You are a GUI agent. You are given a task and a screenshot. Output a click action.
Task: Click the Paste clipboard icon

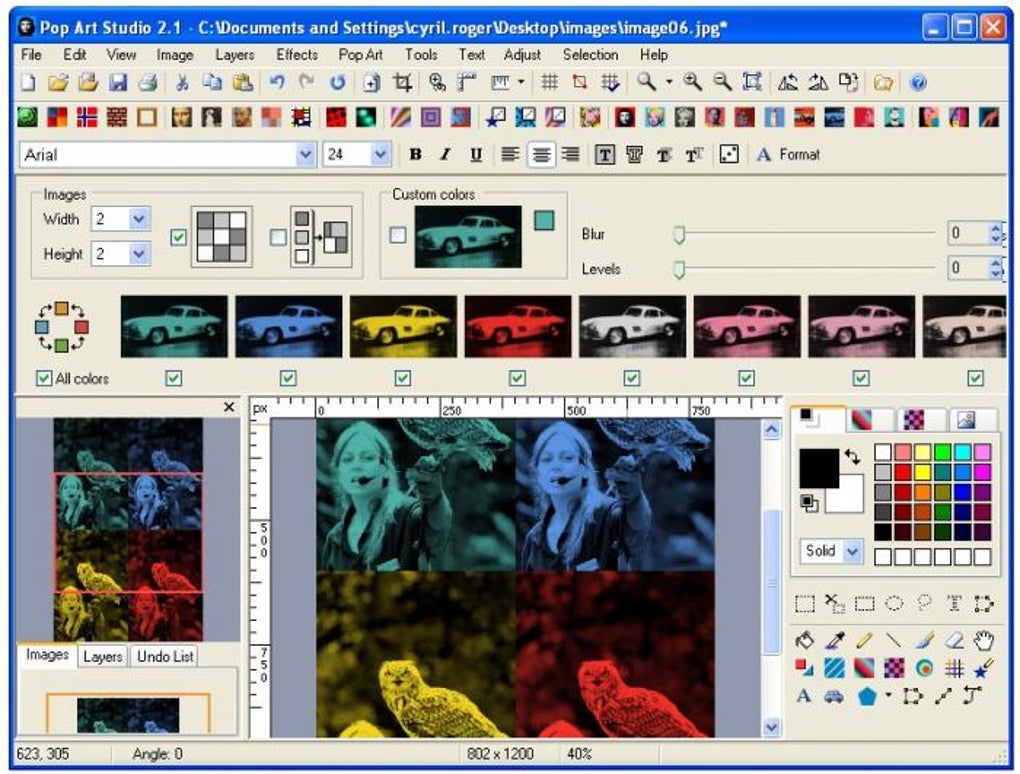[243, 83]
